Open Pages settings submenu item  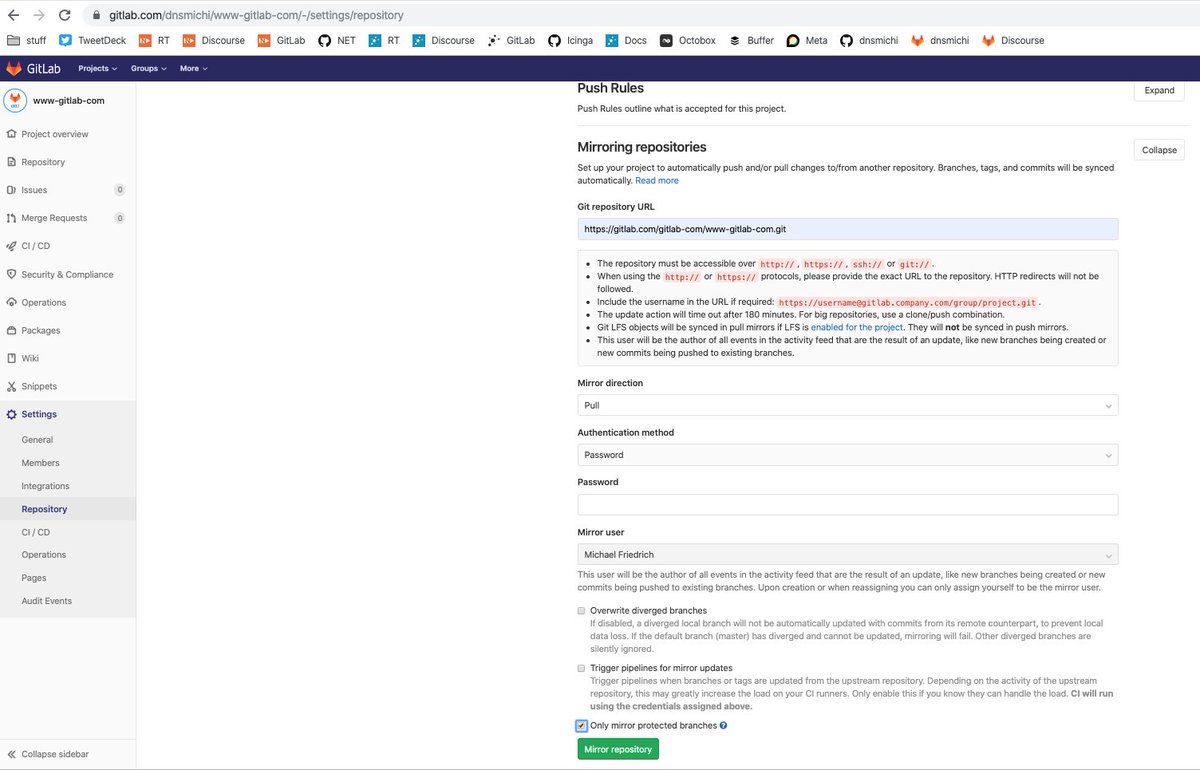[x=33, y=578]
